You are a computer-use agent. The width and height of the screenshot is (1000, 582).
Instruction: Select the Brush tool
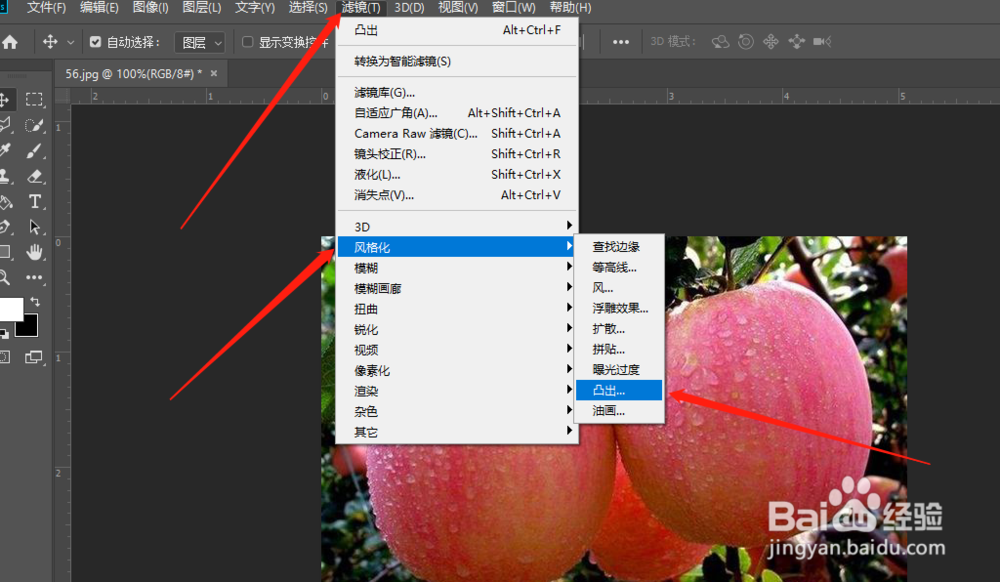point(34,150)
